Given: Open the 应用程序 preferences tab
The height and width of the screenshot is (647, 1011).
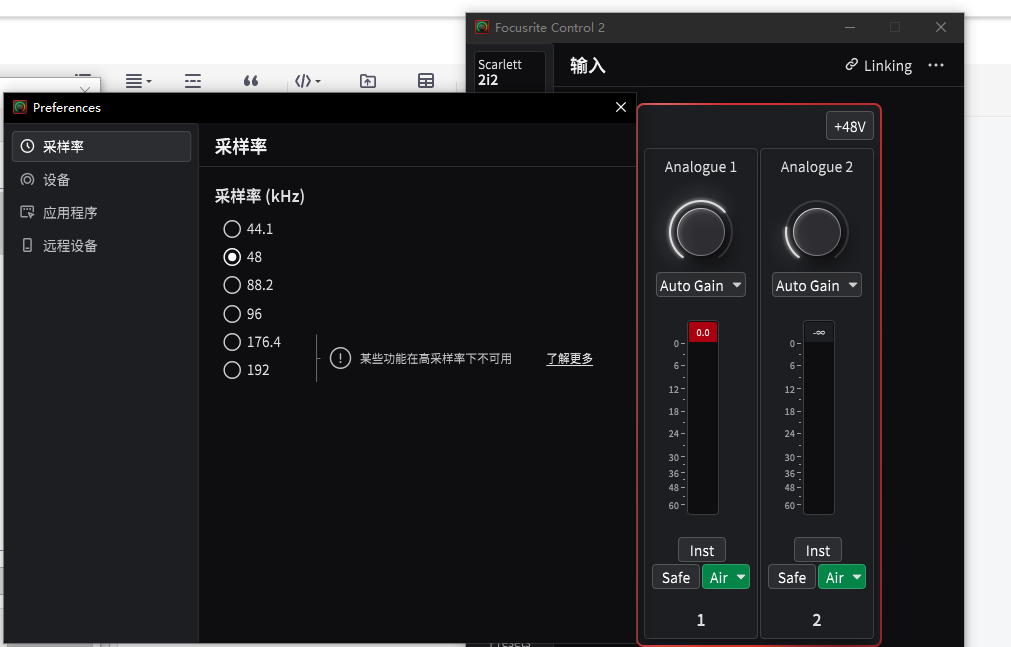Looking at the screenshot, I should coord(101,212).
